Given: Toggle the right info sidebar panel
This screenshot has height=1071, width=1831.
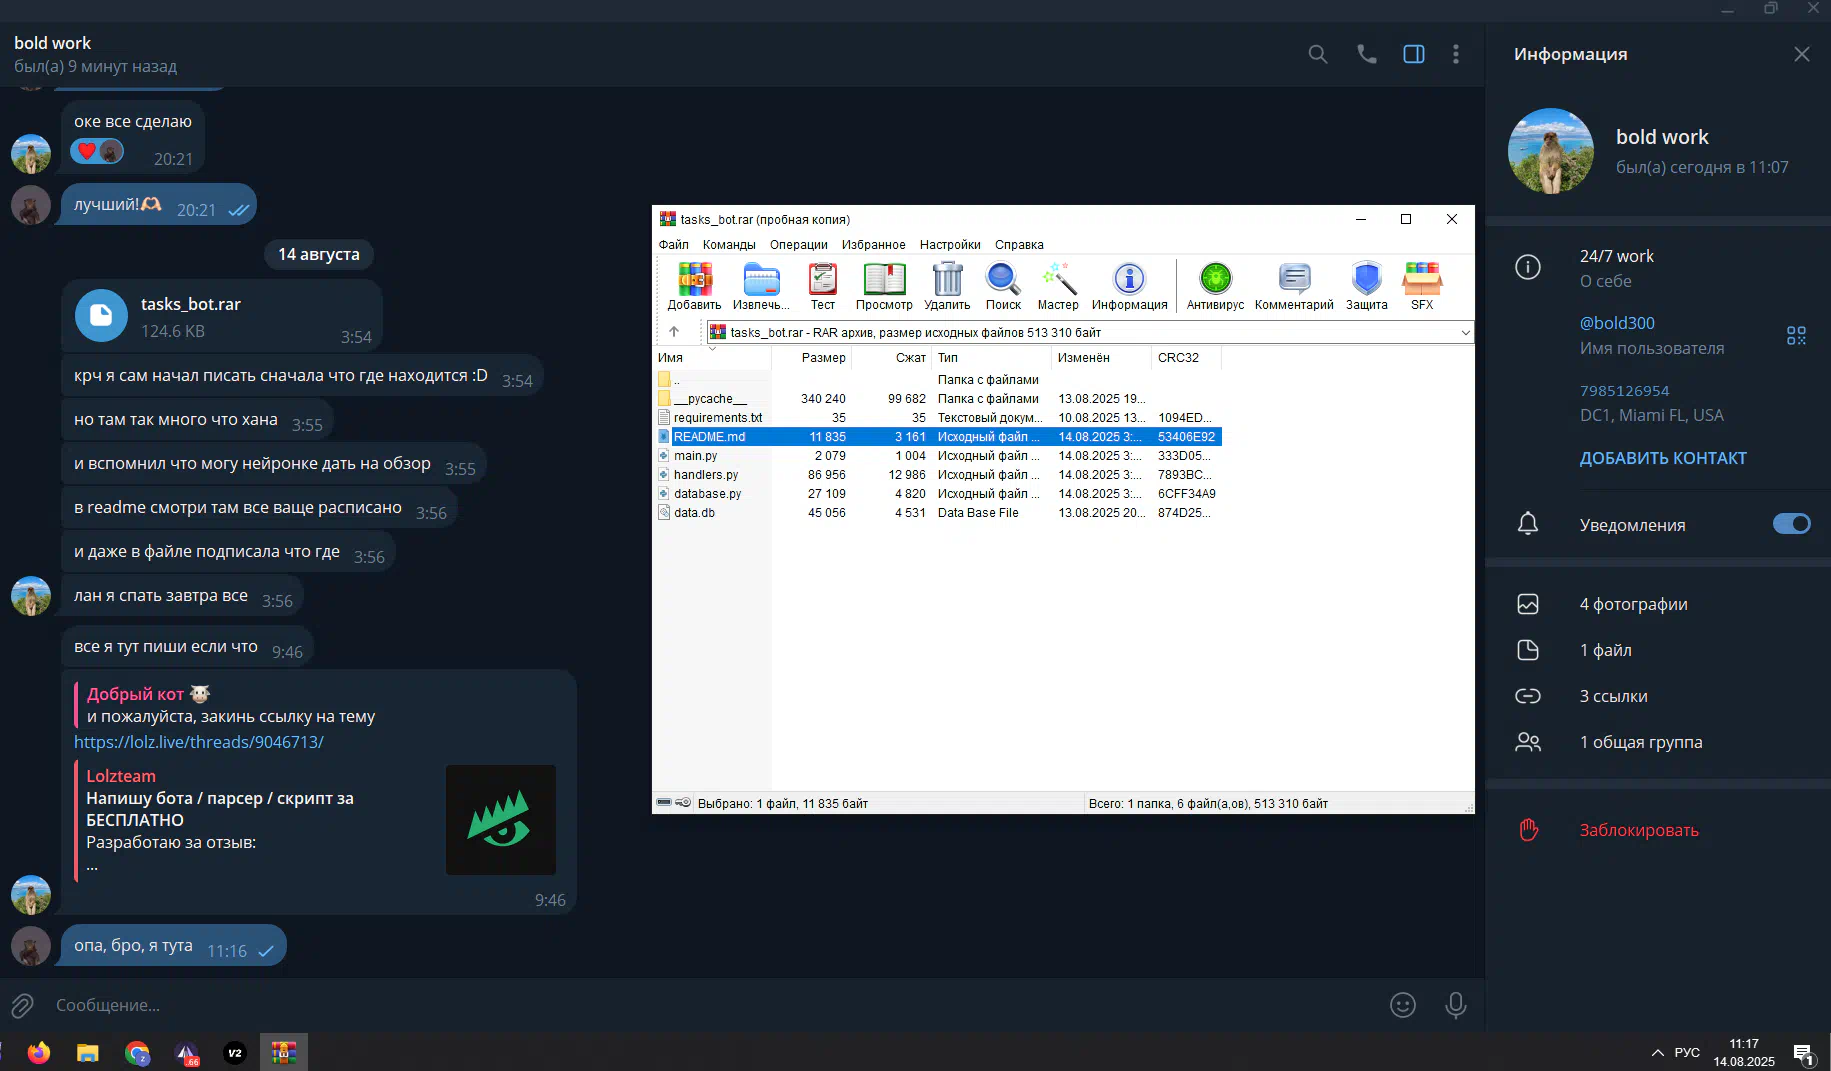Looking at the screenshot, I should [1413, 54].
